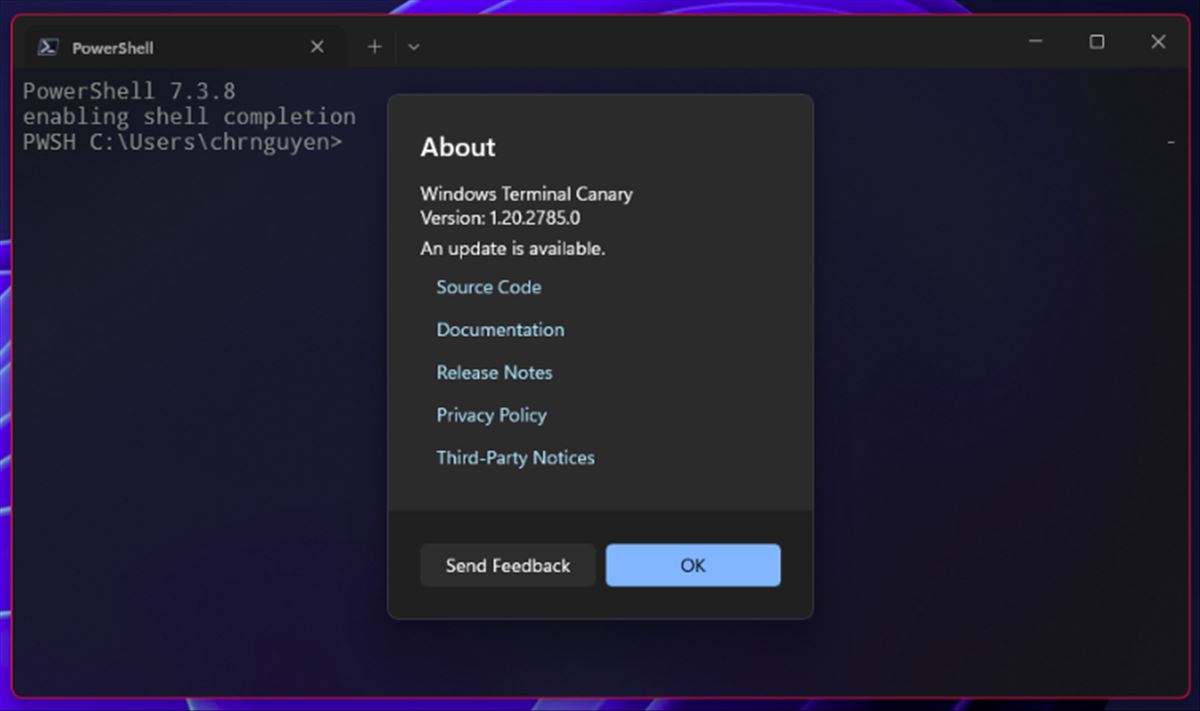Click the Send Feedback button

pos(508,565)
